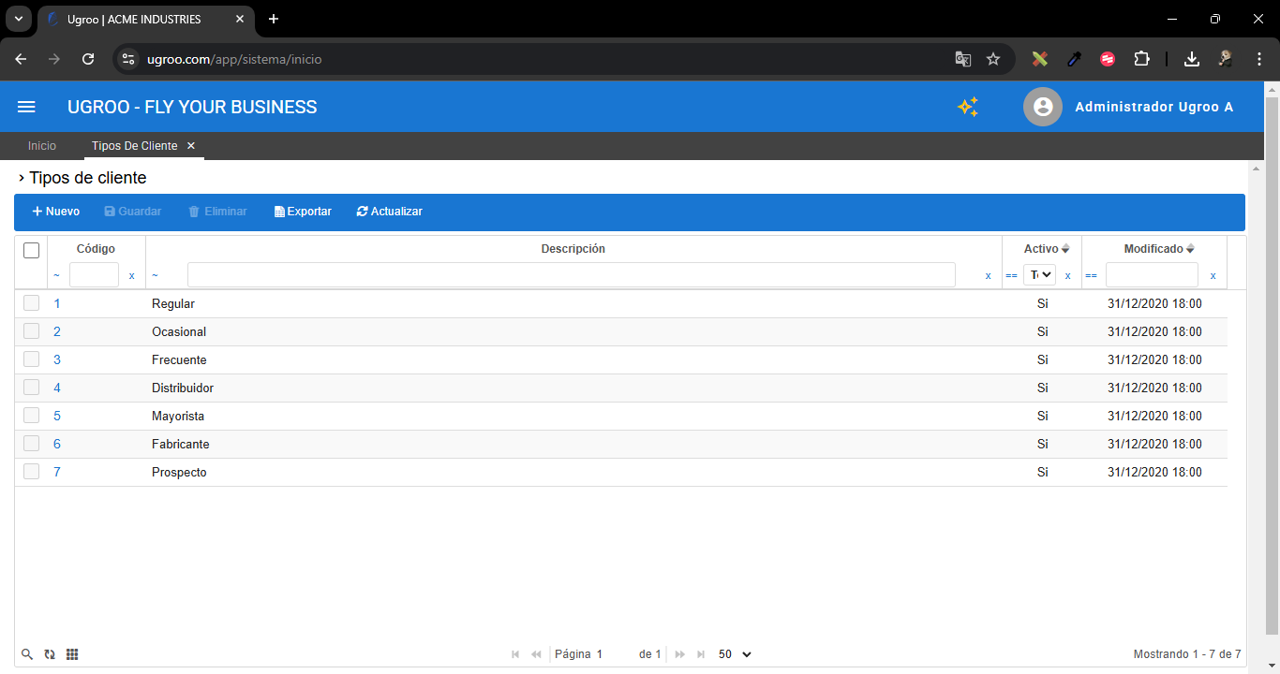Select the Mayorista row checkbox
Screen dimensions: 1280x674
pyautogui.click(x=31, y=415)
